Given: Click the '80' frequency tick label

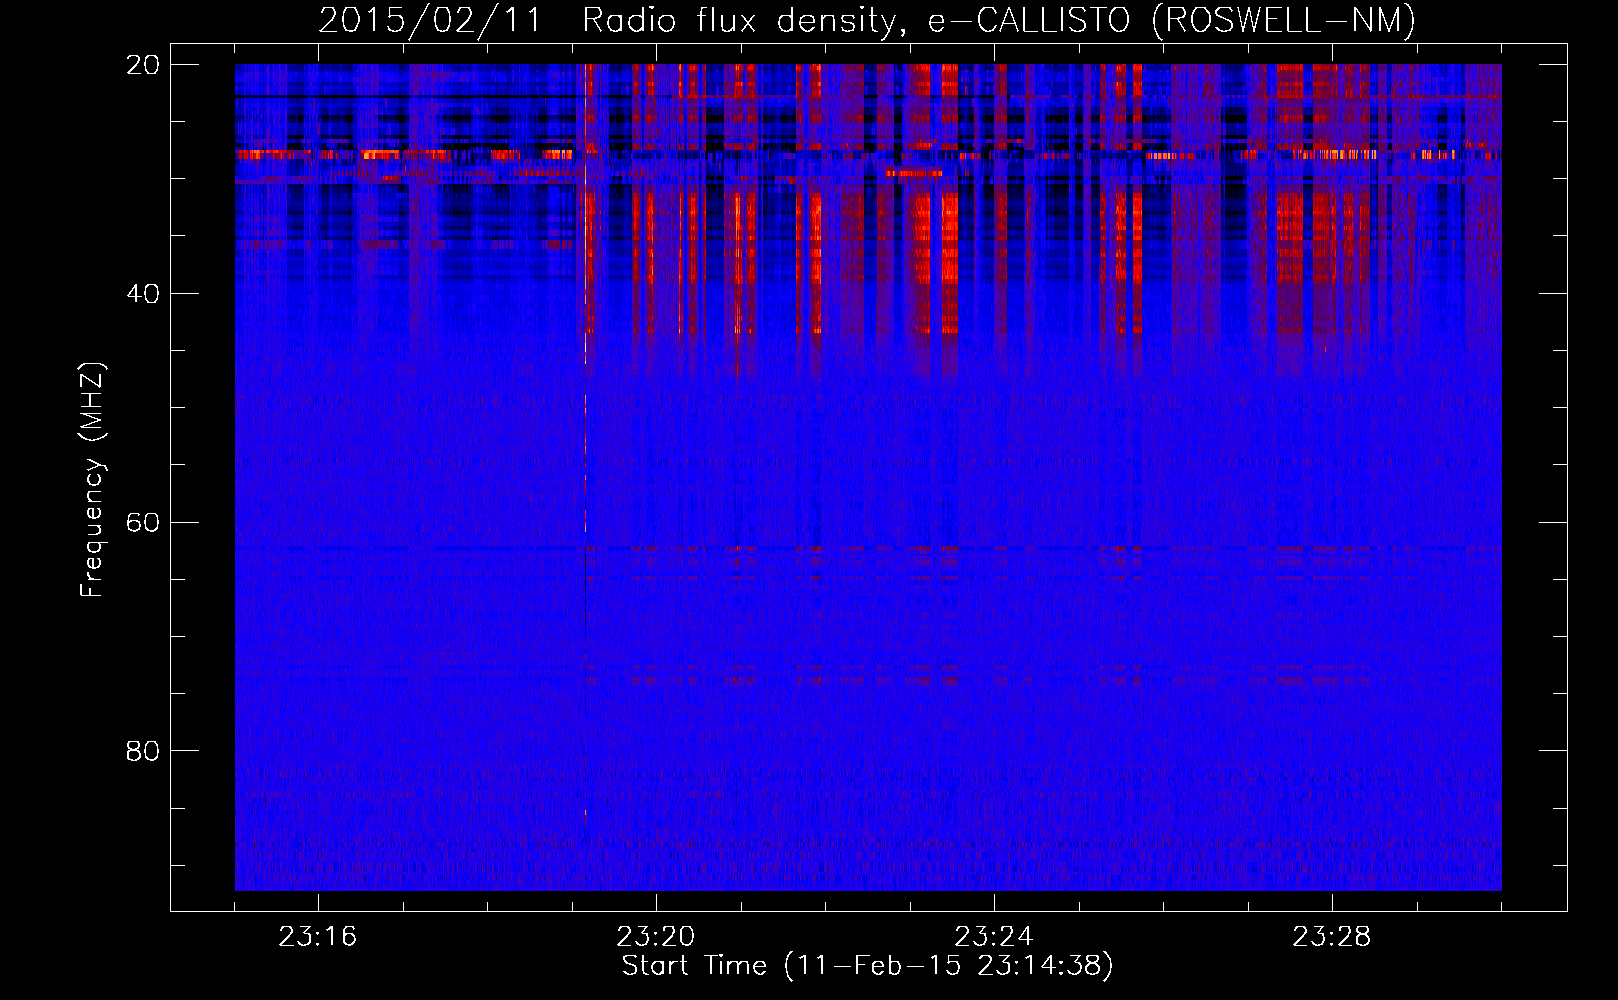Looking at the screenshot, I should coord(143,751).
